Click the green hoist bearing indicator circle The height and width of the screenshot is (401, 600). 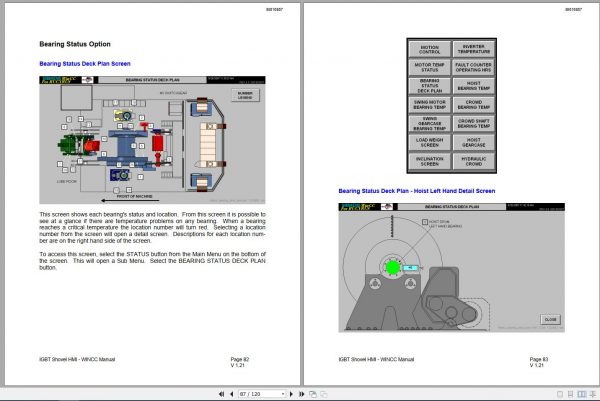392,267
